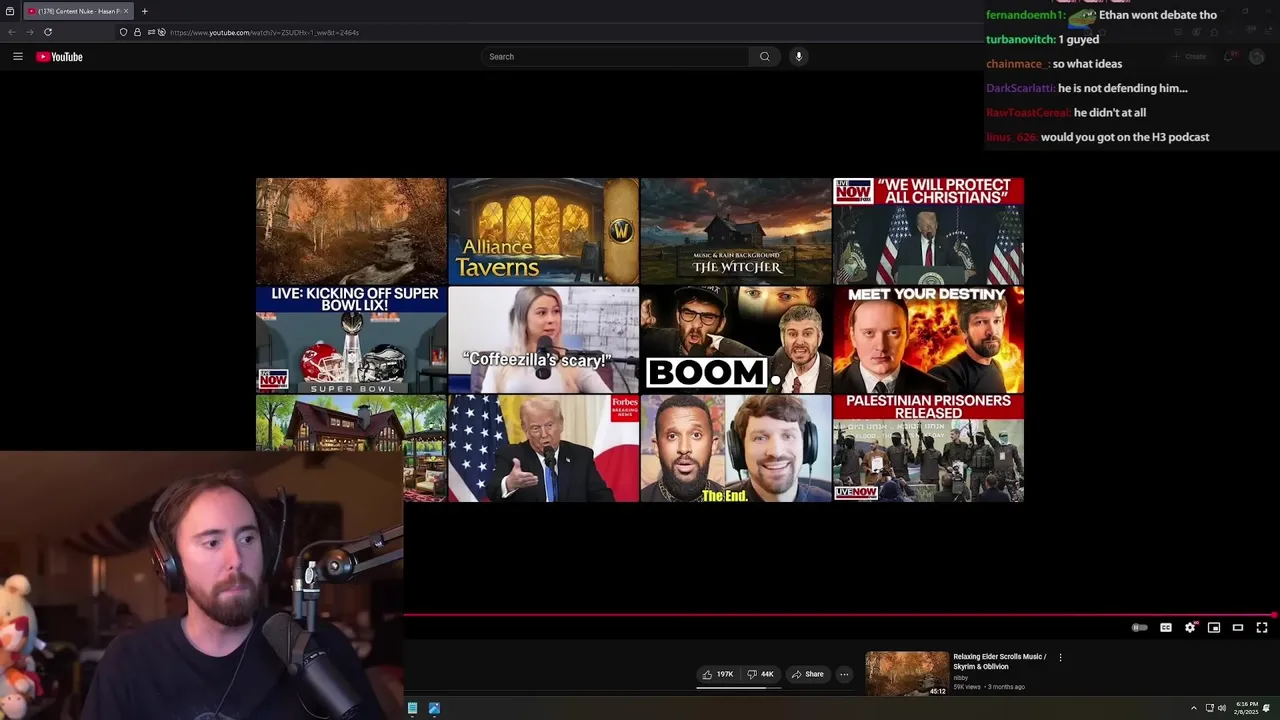Open Alliance Taverns end-screen video
This screenshot has width=1280, height=720.
pos(543,231)
